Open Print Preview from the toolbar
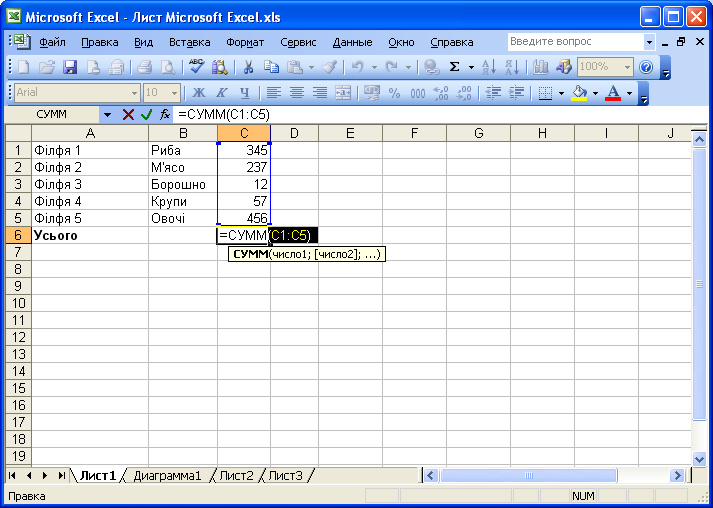This screenshot has height=508, width=713. click(168, 68)
